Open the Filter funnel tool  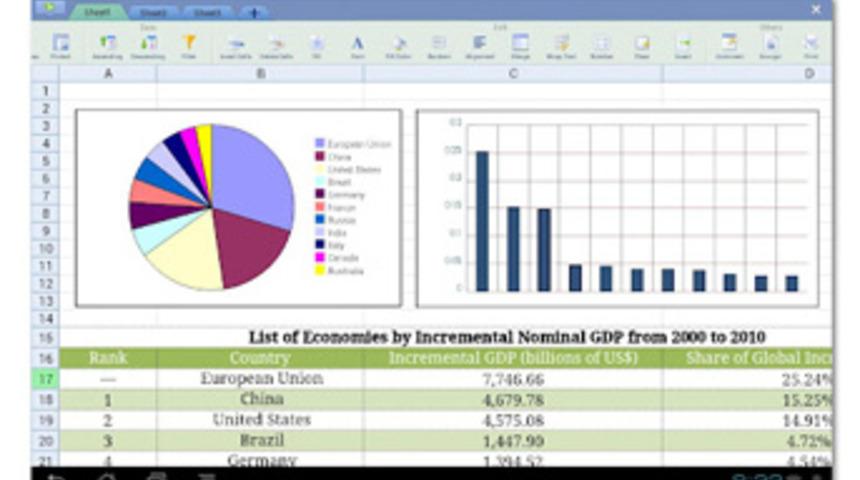pos(188,44)
